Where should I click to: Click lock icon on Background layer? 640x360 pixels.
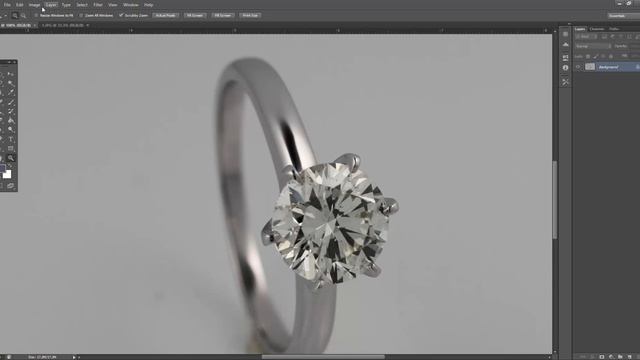click(x=638, y=67)
